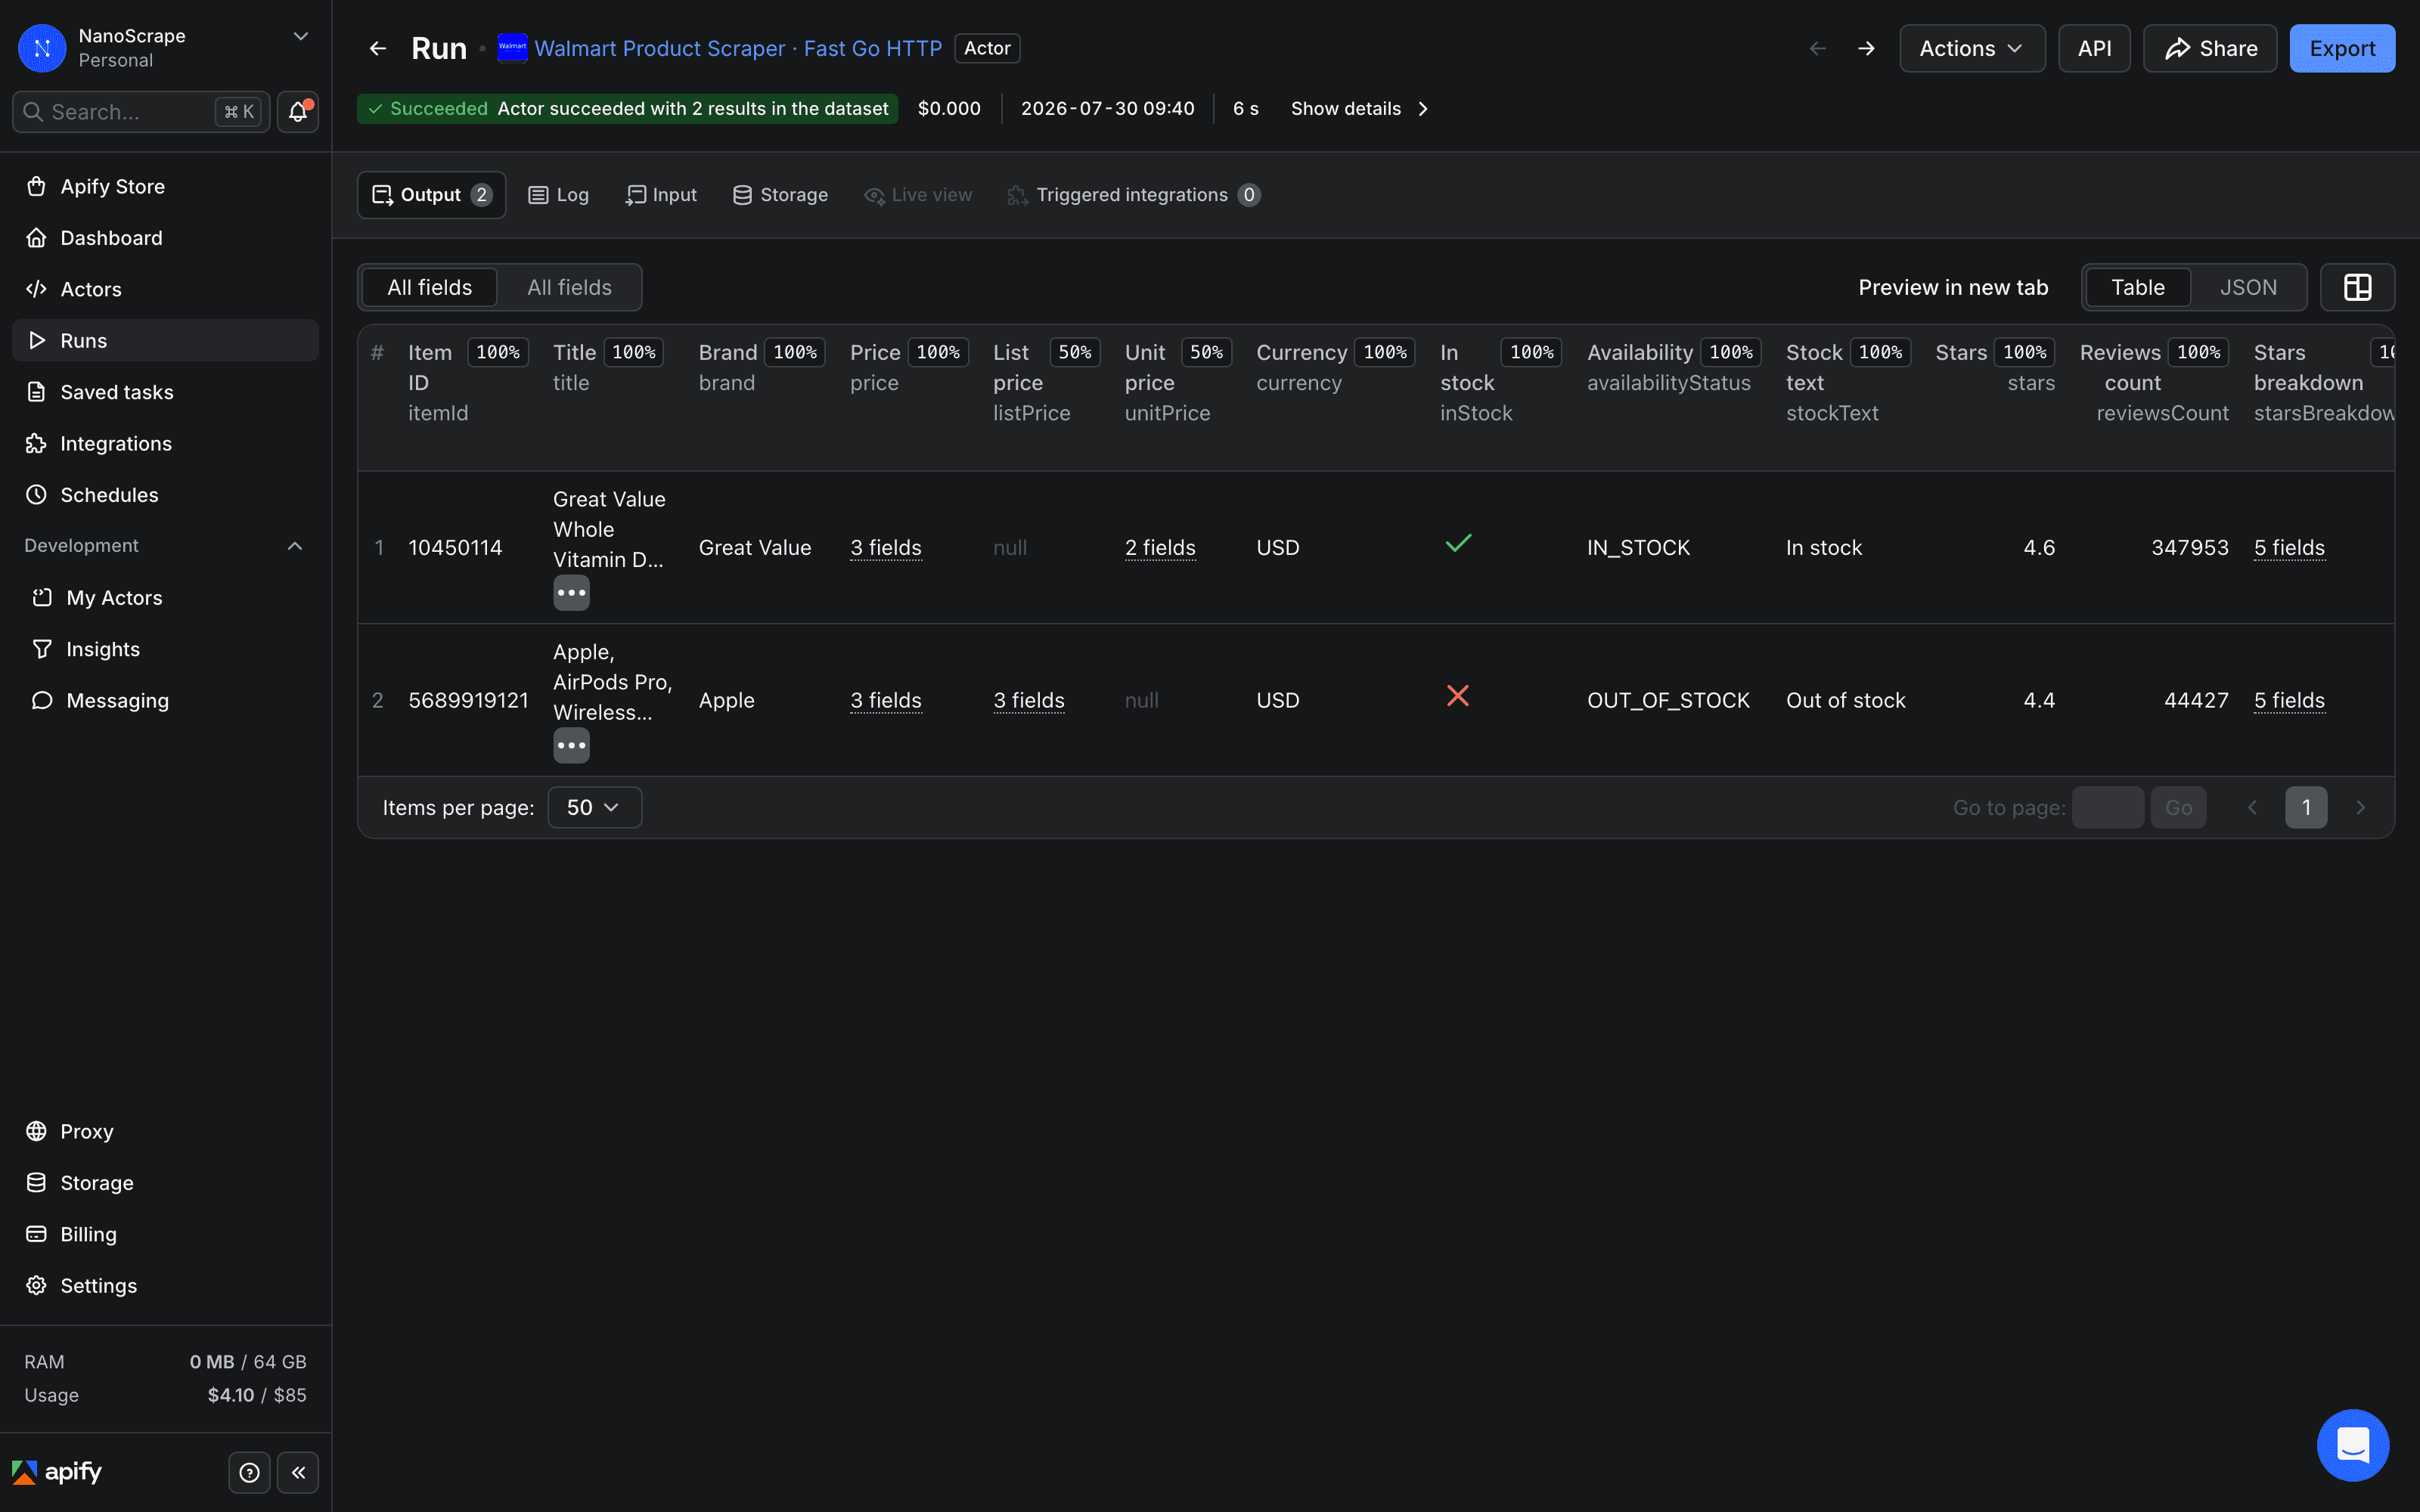
Task: Open Saved tasks in sidebar
Action: pos(165,392)
